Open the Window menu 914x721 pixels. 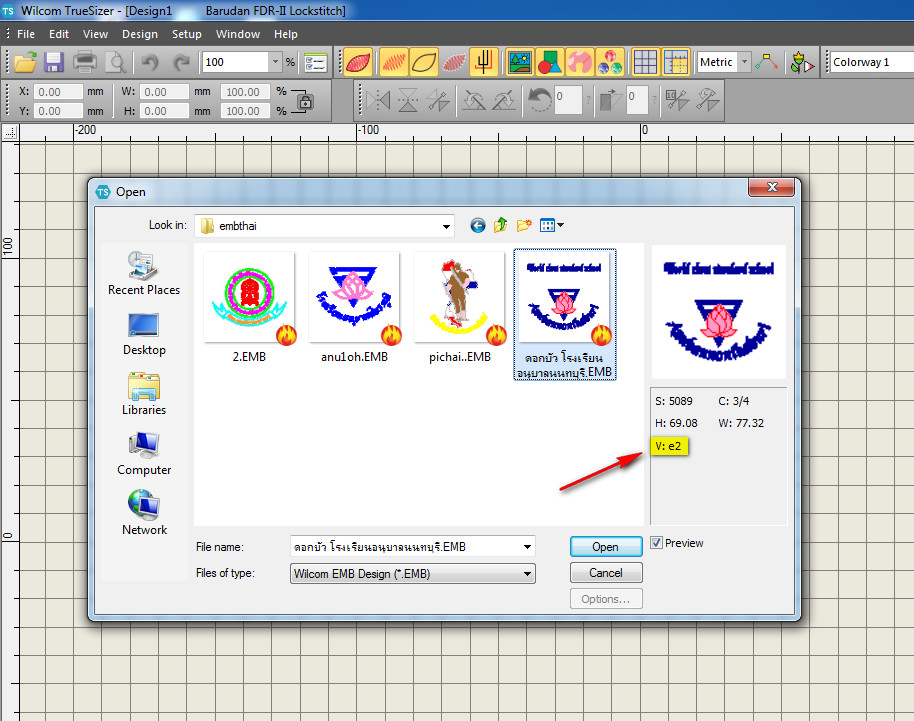coord(238,34)
